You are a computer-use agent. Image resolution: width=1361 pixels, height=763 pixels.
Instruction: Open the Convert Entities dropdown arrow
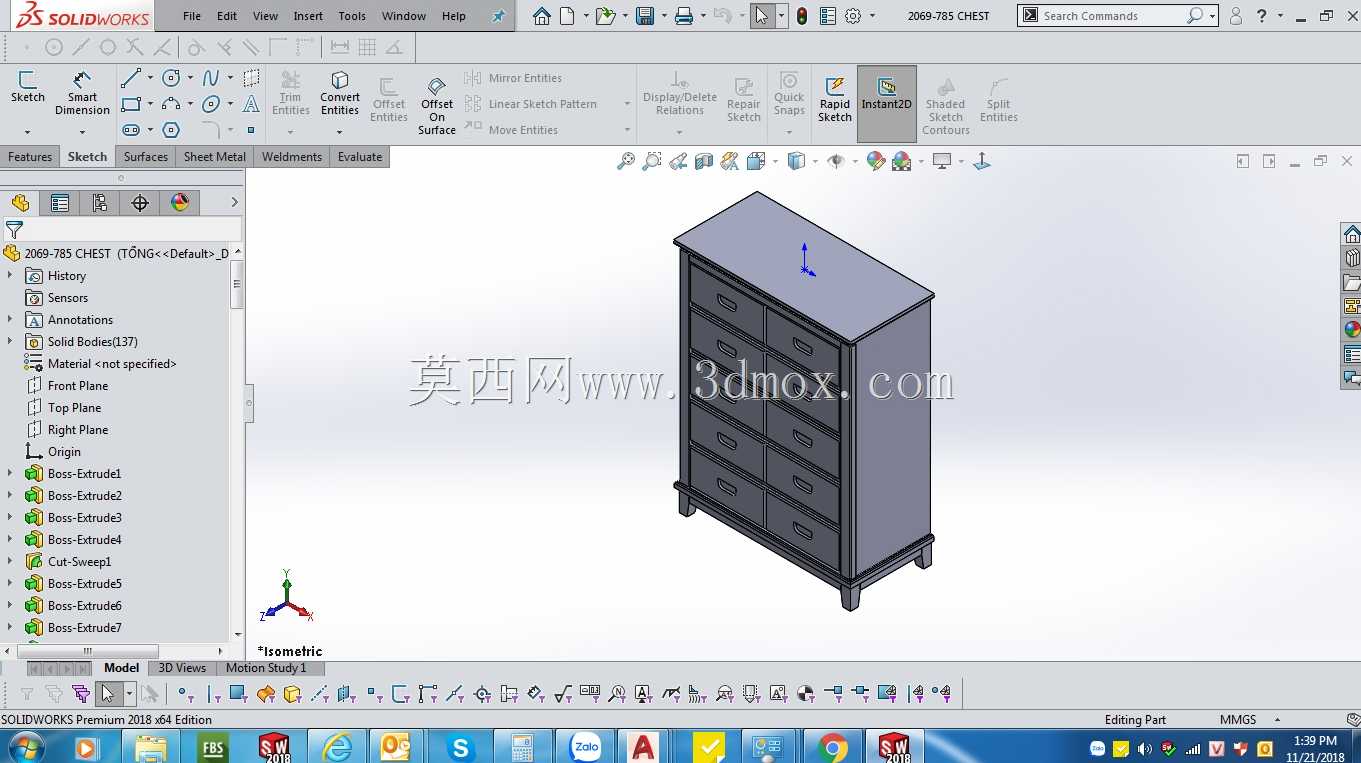(x=340, y=132)
